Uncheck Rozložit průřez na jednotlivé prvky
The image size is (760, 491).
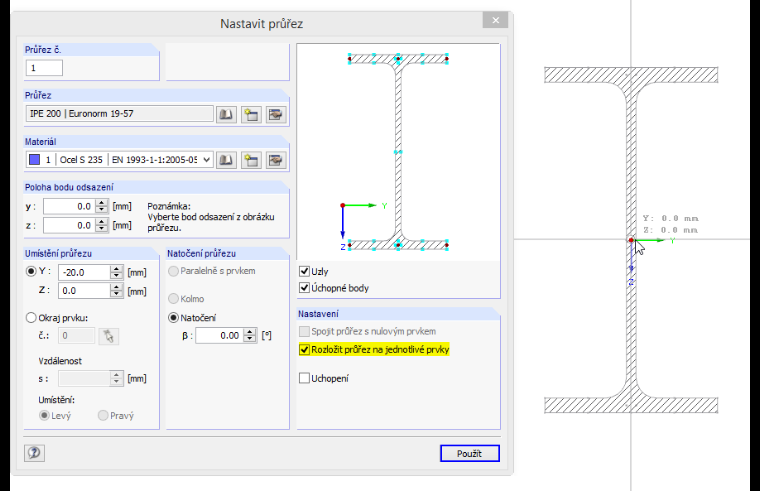pos(304,349)
